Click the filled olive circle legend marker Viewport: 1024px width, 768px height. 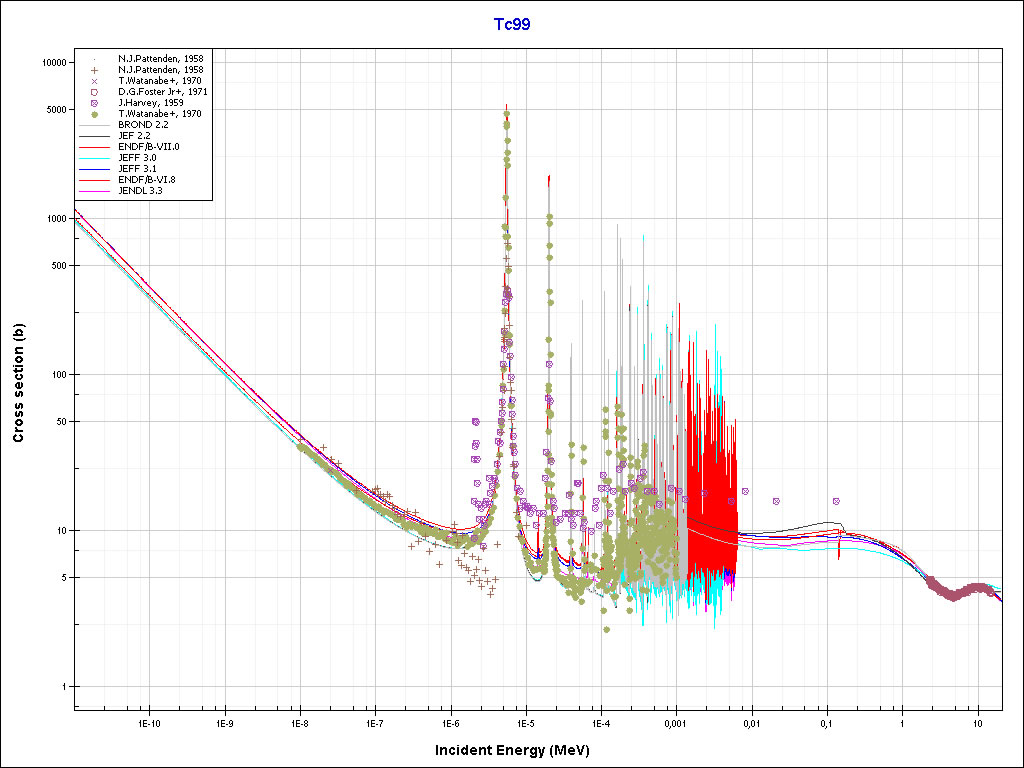pyautogui.click(x=94, y=114)
